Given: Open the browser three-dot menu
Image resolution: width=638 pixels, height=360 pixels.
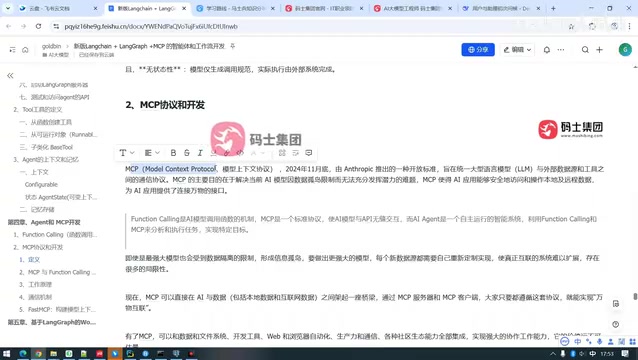Looking at the screenshot, I should (x=629, y=26).
